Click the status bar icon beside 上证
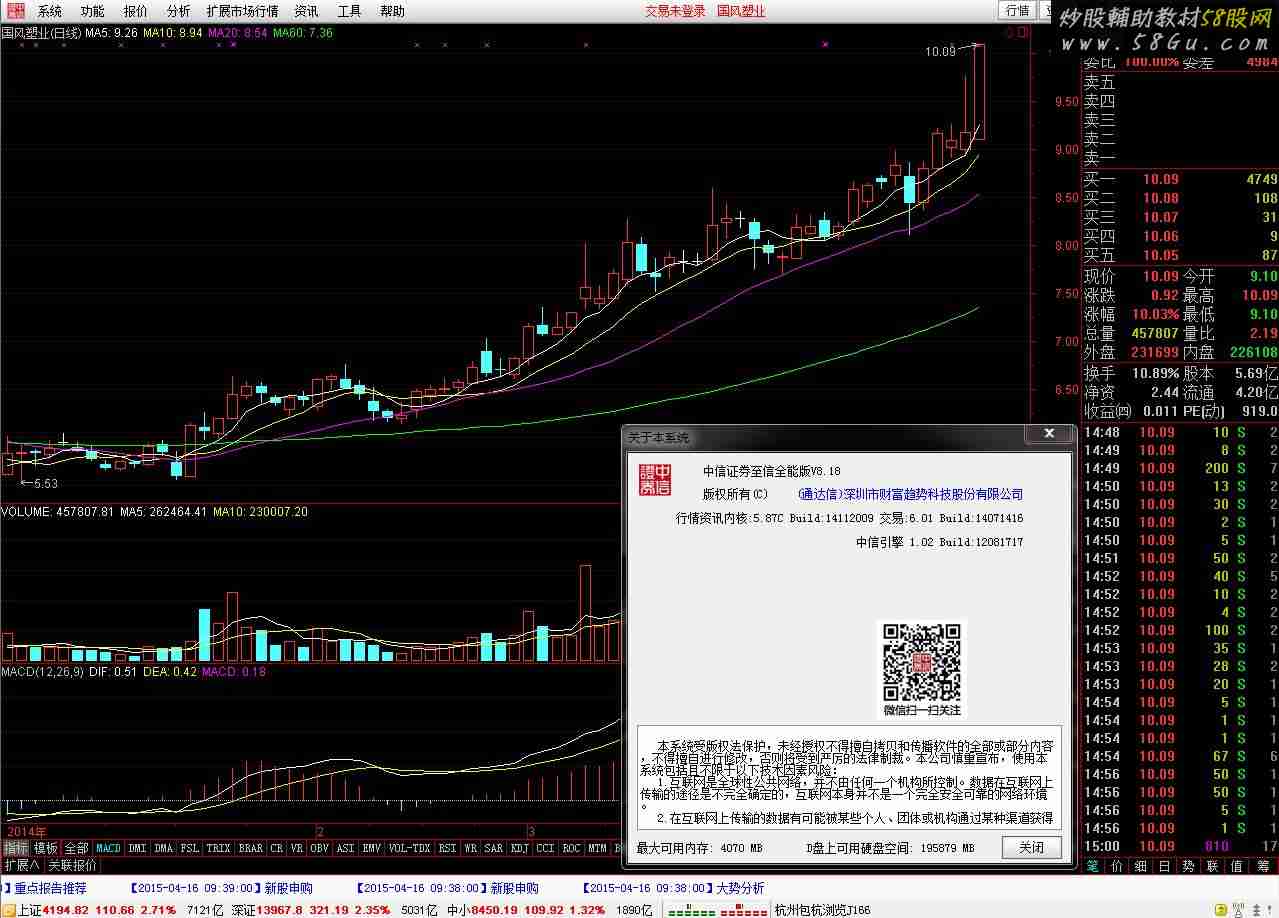The width and height of the screenshot is (1279, 918). [8, 910]
